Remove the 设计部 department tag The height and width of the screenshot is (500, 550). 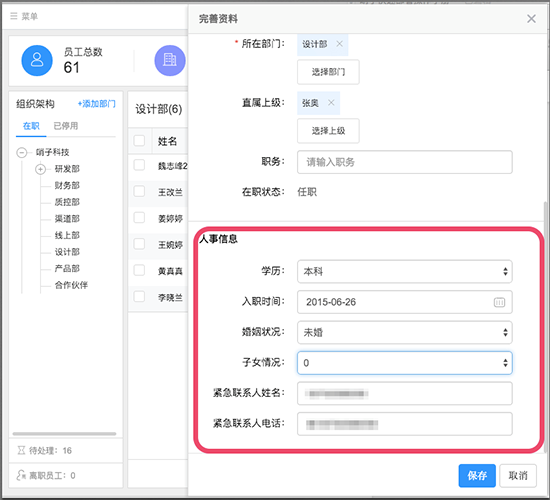pyautogui.click(x=339, y=44)
